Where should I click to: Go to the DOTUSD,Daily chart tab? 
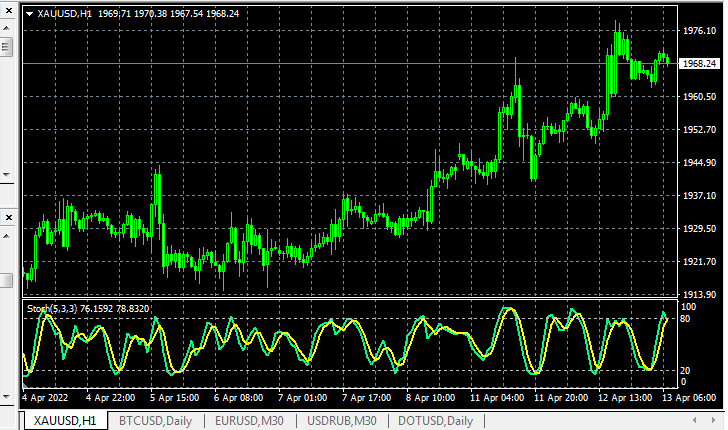(x=436, y=421)
